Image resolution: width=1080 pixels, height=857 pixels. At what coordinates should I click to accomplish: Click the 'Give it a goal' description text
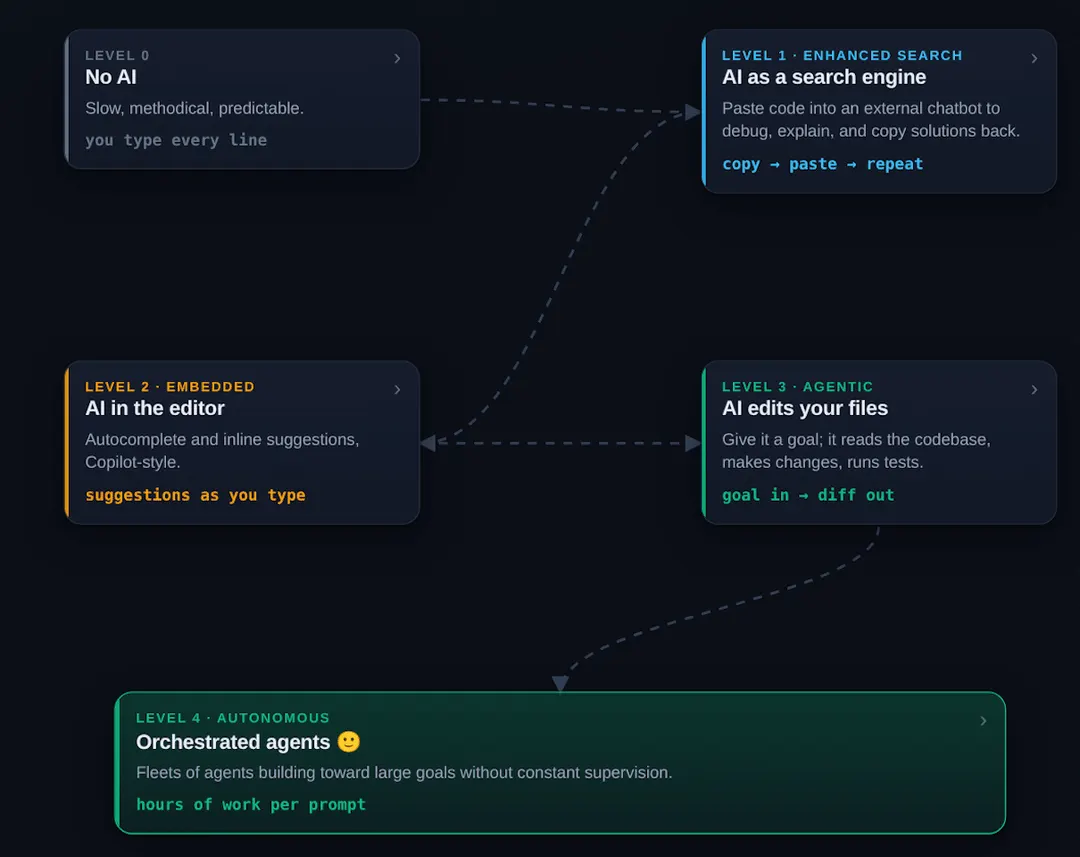(x=856, y=451)
